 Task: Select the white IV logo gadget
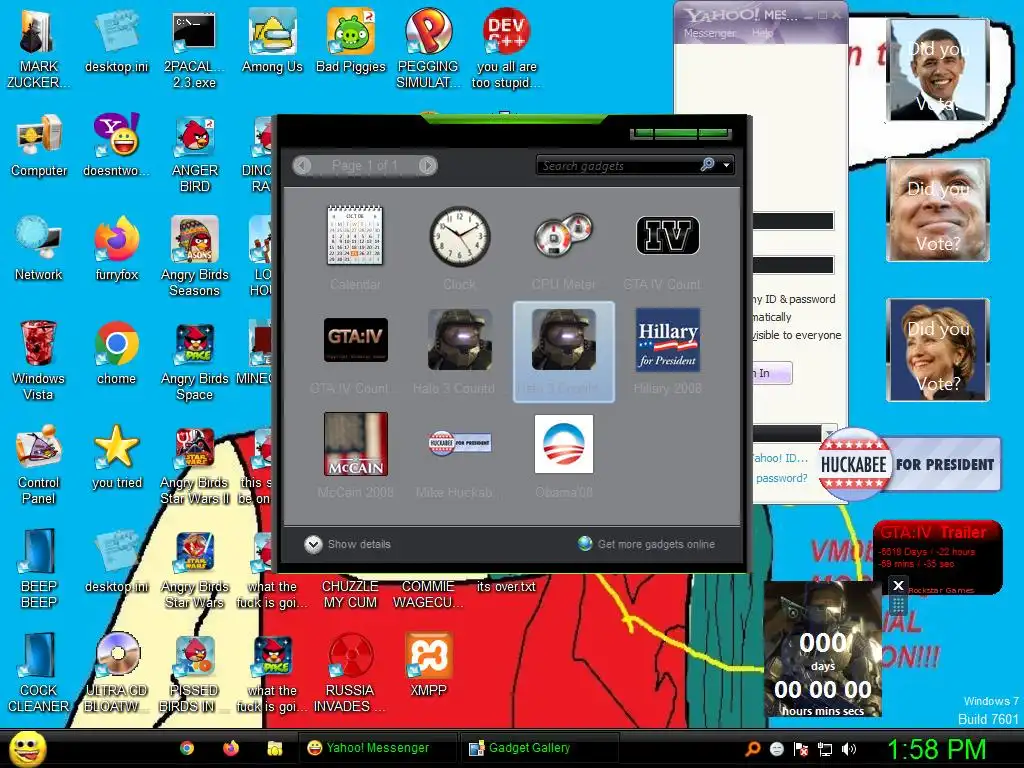pyautogui.click(x=667, y=235)
